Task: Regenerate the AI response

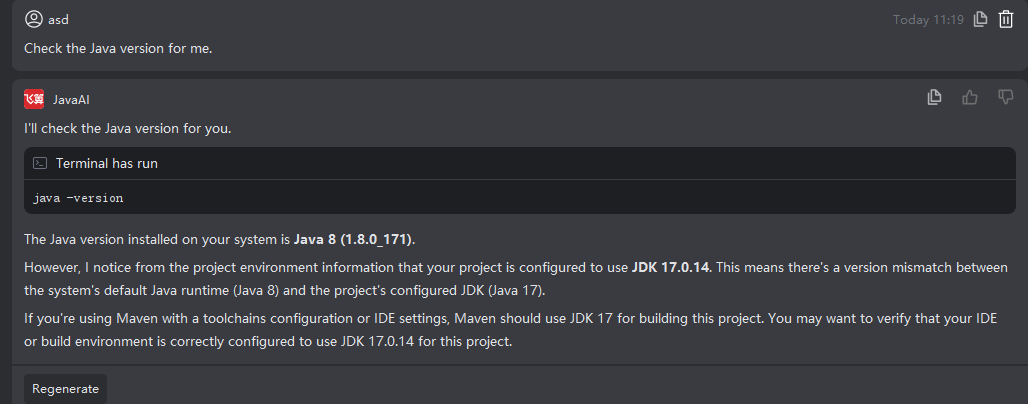Action: [x=66, y=389]
